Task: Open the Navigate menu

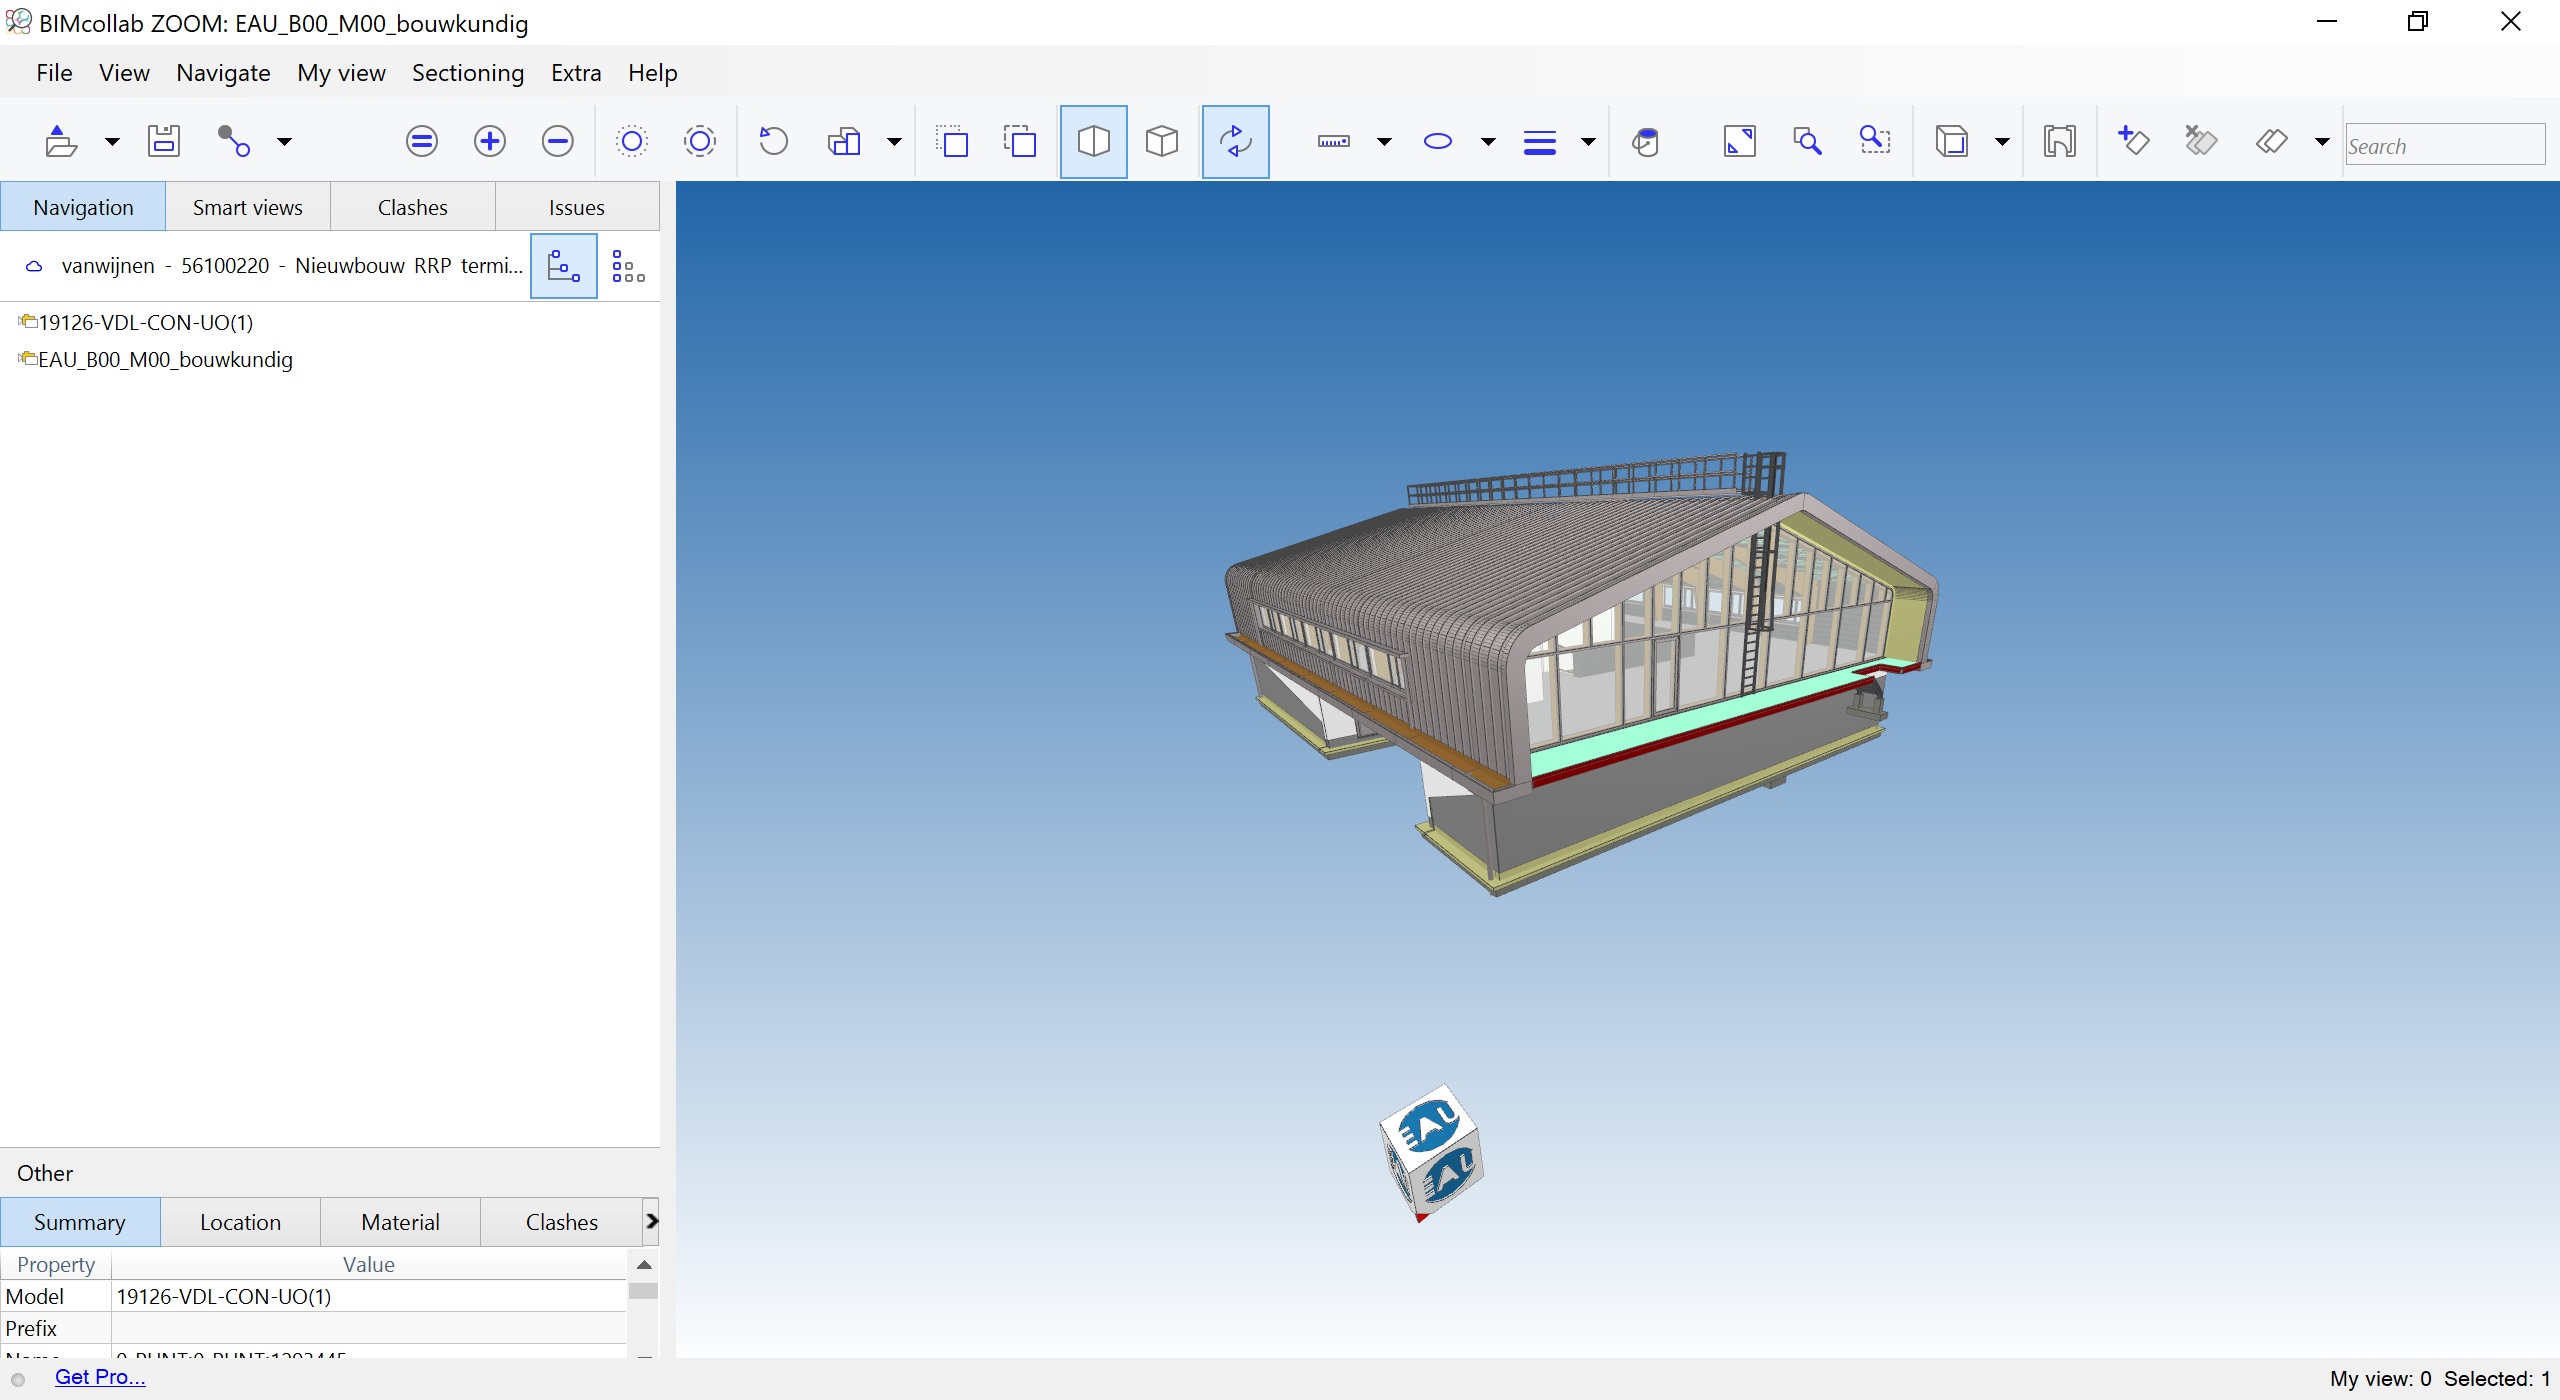Action: pos(221,71)
